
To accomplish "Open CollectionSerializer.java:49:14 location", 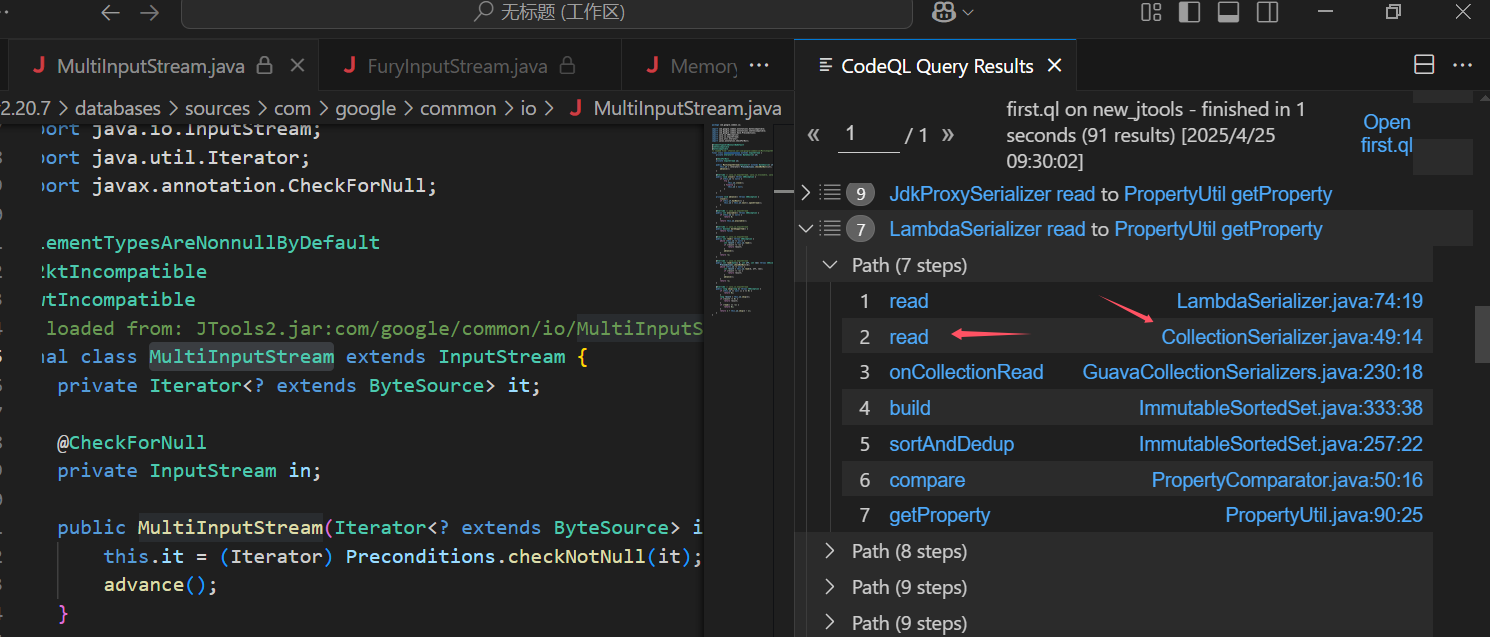I will pyautogui.click(x=1292, y=337).
